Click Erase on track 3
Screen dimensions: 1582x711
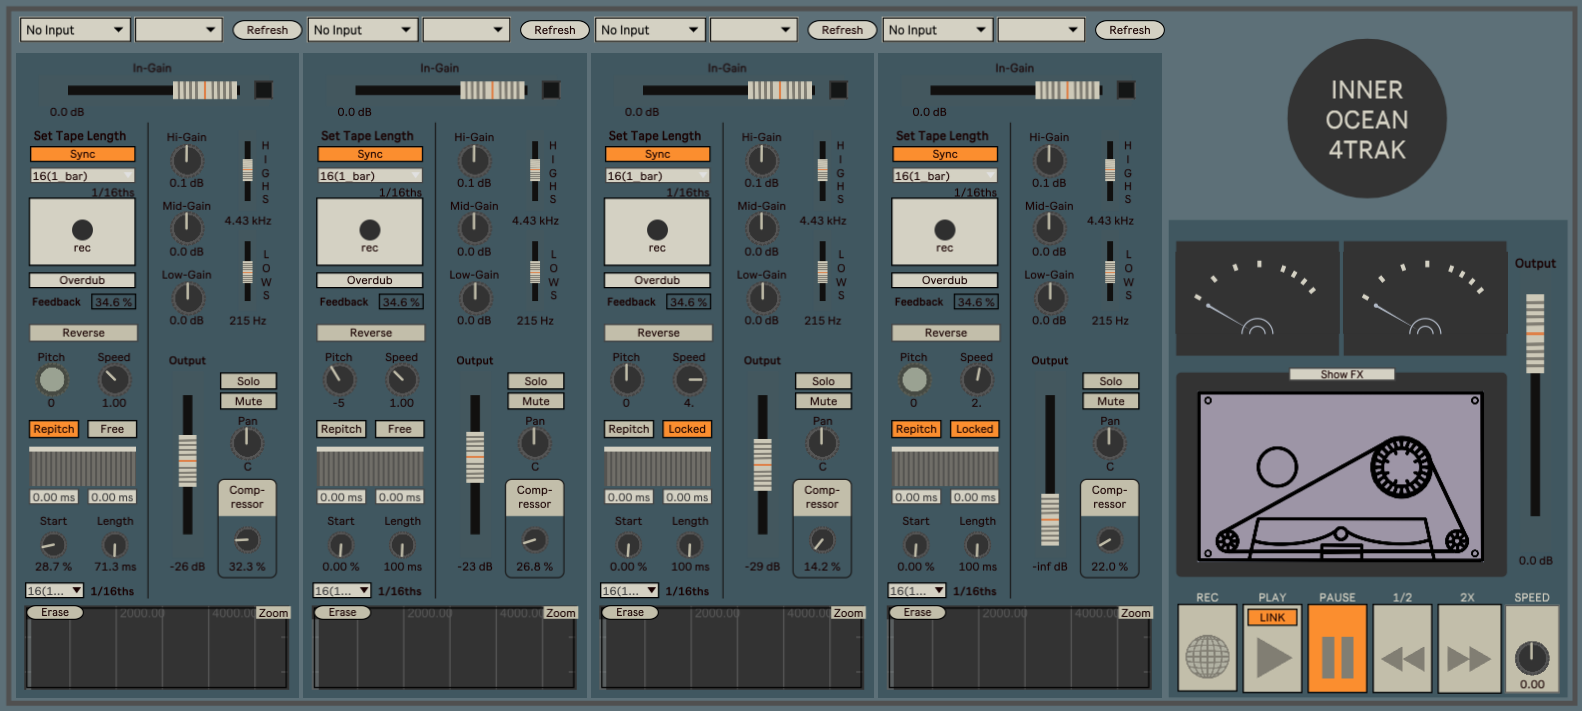630,612
